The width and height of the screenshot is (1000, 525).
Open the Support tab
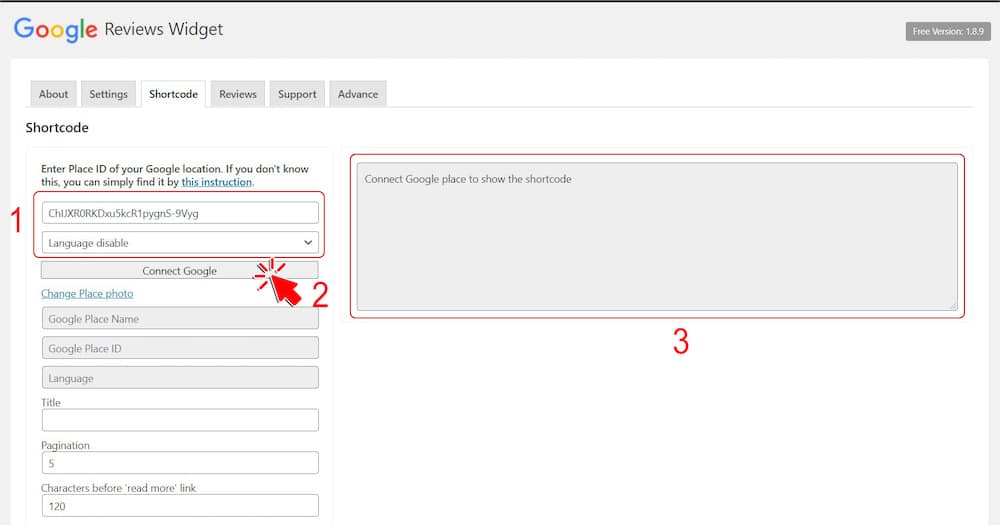297,94
